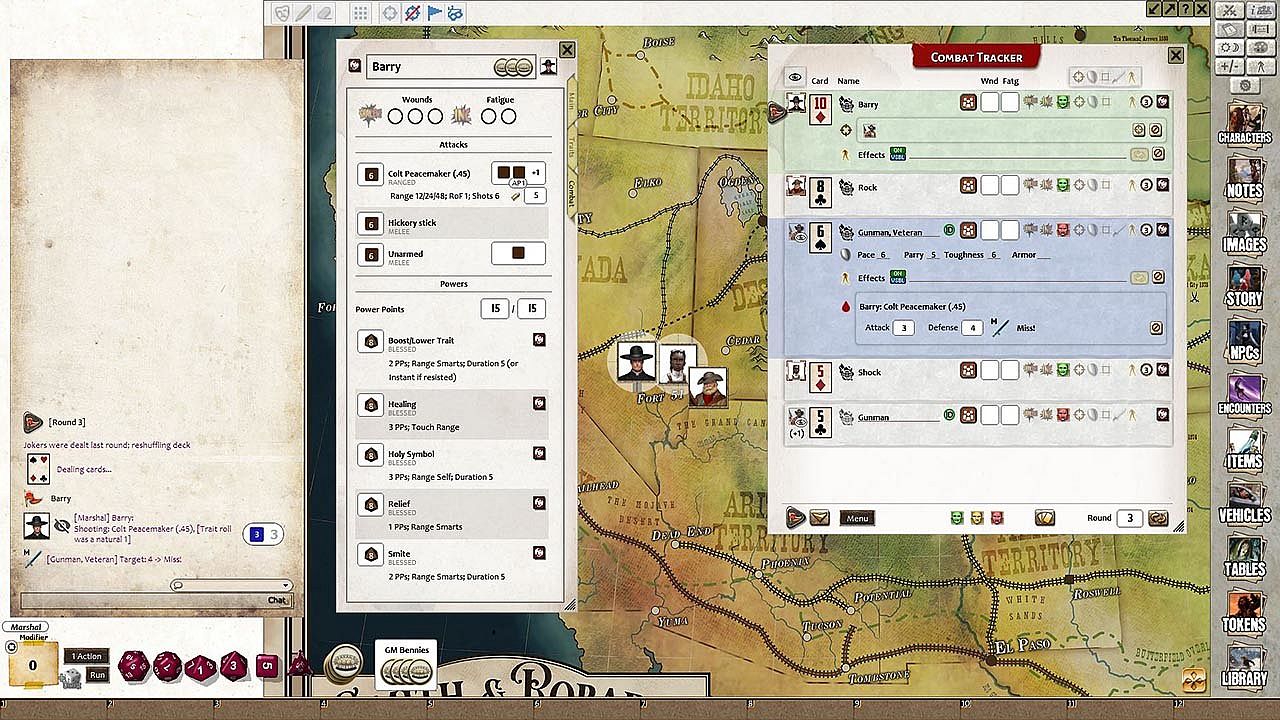Expand Gunman, Veteran defense stats shield
The width and height of the screenshot is (1280, 720).
click(1095, 231)
